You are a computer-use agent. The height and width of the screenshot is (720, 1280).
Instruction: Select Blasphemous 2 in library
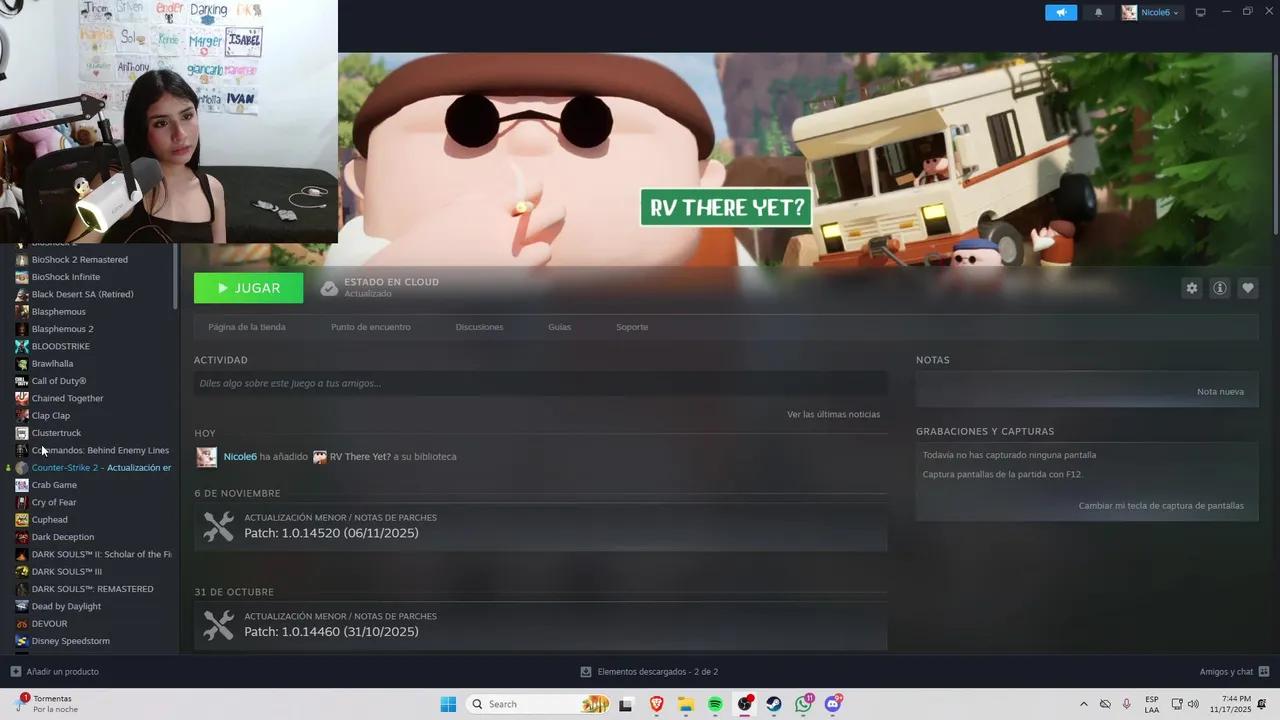click(62, 329)
